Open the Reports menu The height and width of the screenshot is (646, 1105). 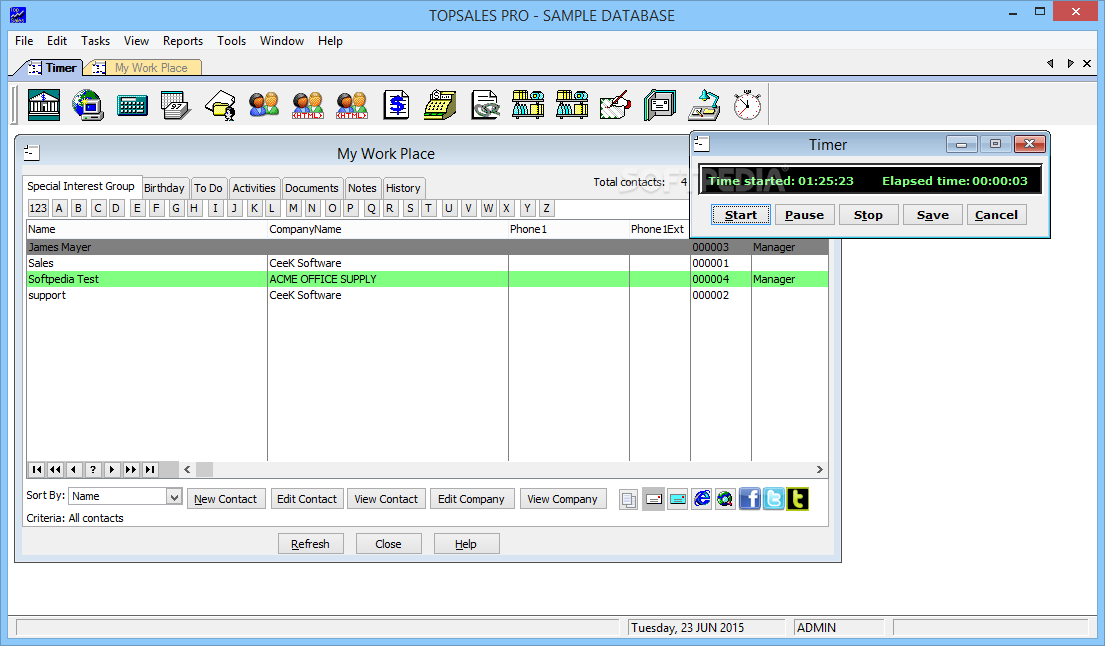point(183,41)
